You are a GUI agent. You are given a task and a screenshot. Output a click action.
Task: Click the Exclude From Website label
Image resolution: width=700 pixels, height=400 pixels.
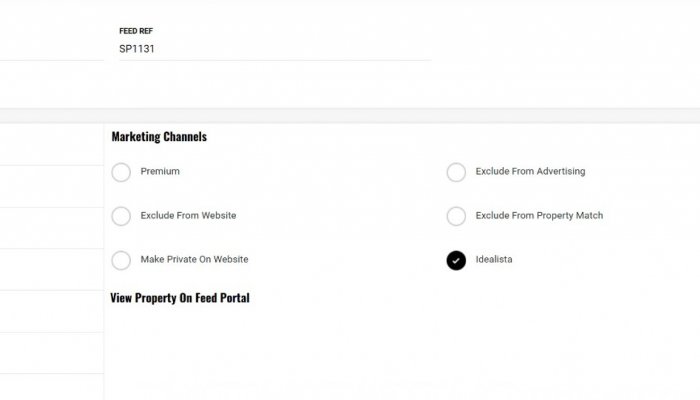188,216
